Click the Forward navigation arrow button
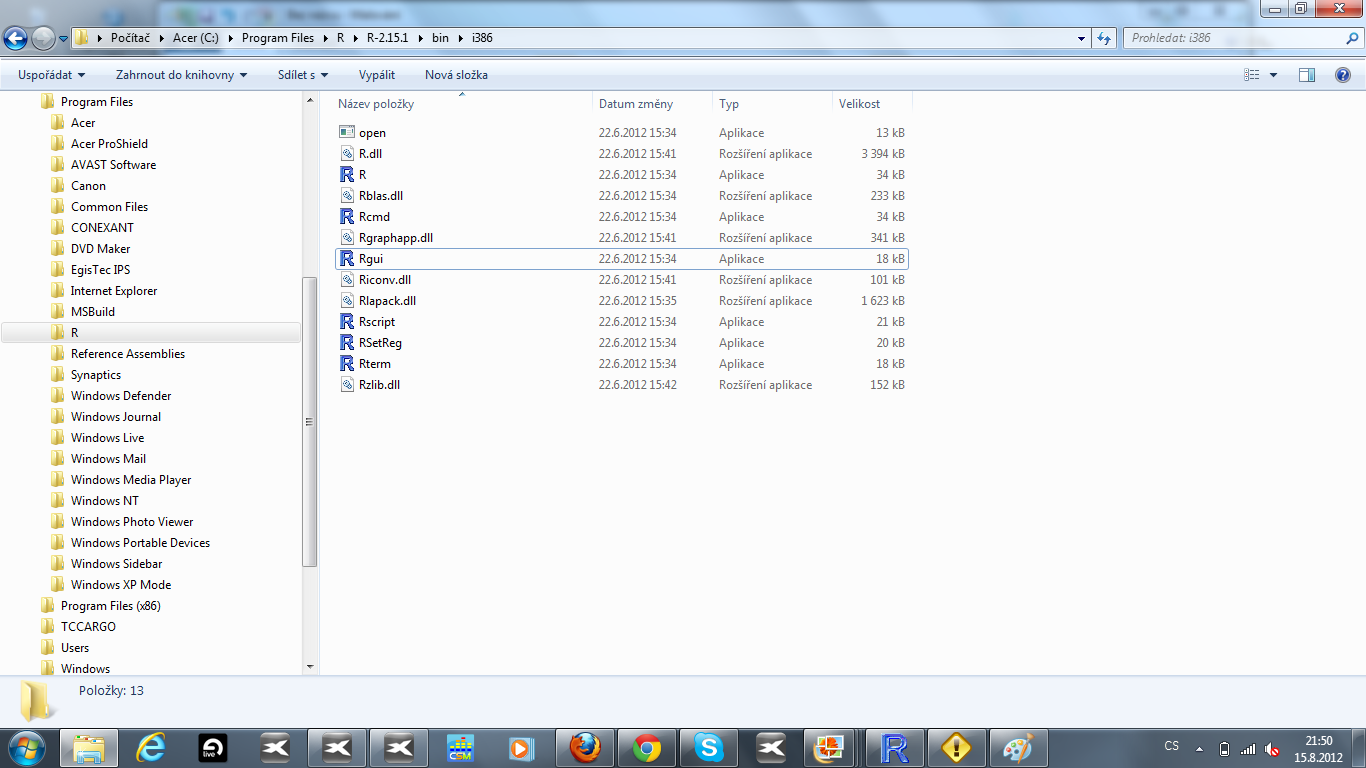 (x=43, y=38)
